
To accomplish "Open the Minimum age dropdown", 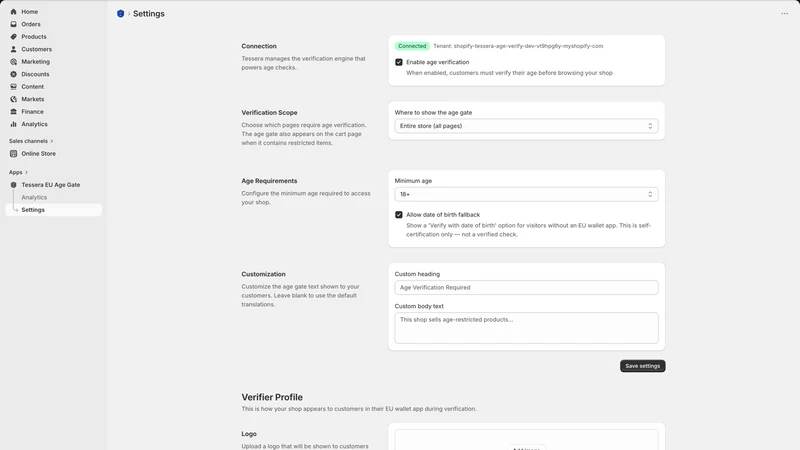I will tap(526, 194).
